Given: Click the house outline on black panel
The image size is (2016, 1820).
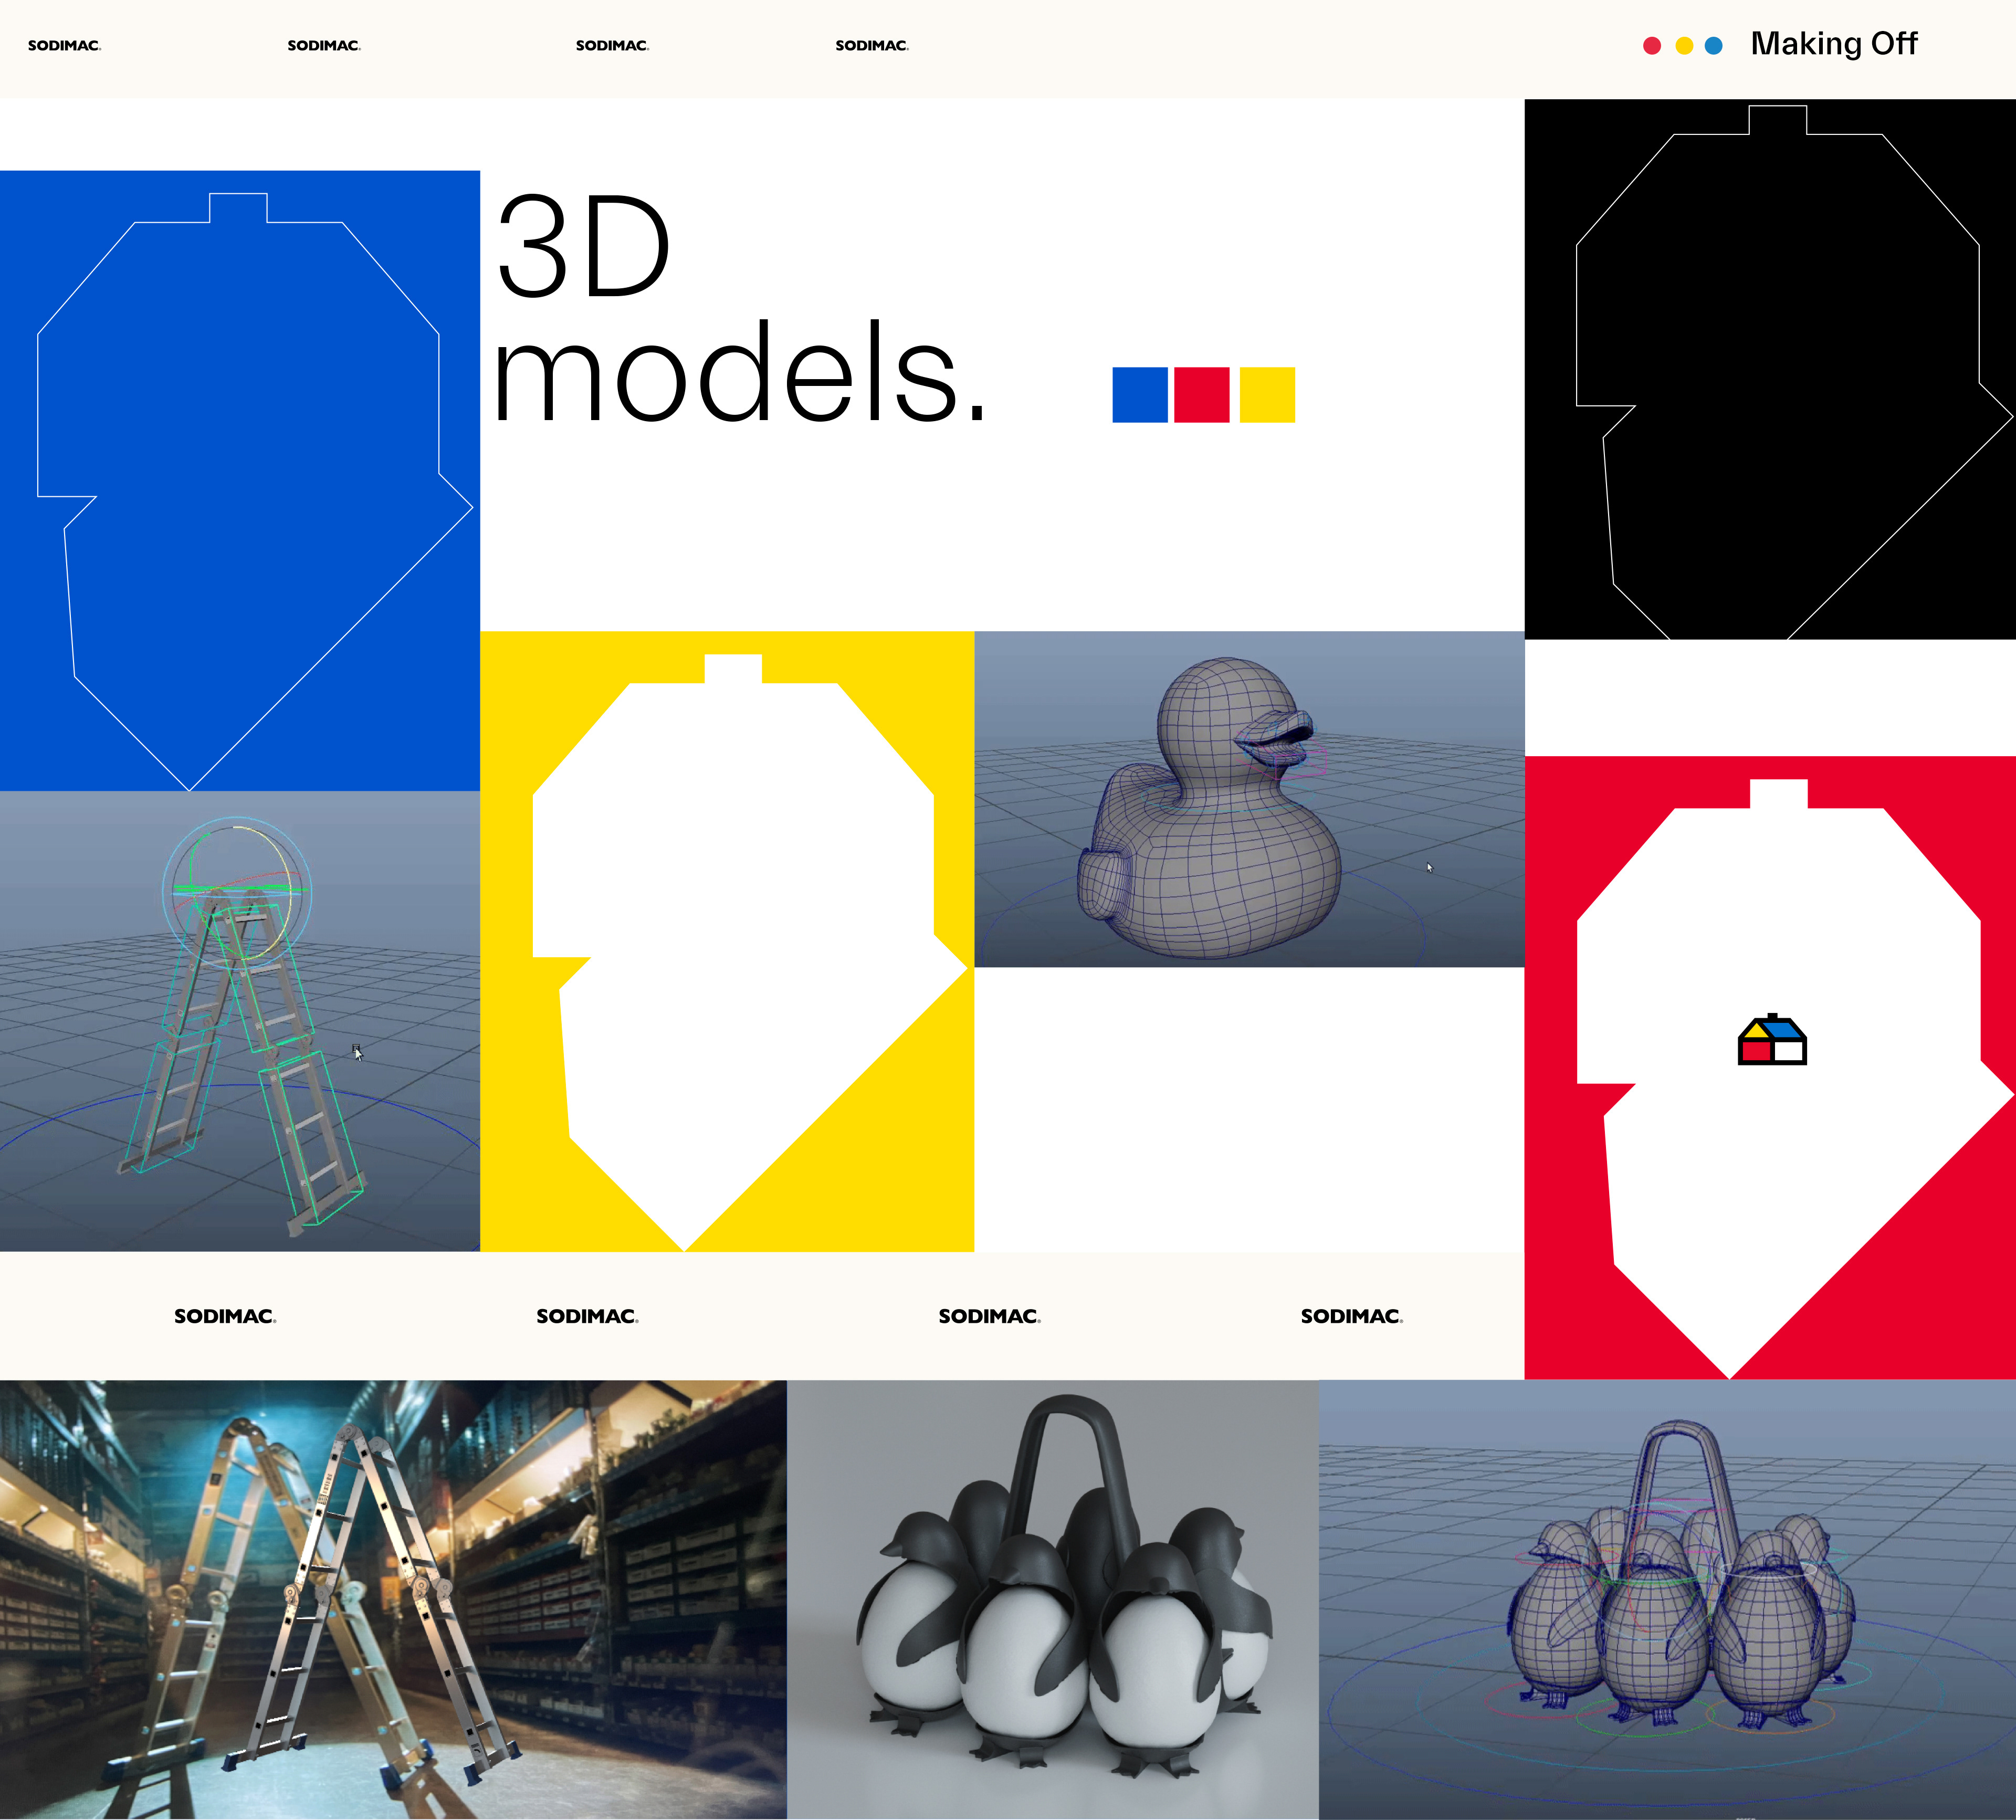Looking at the screenshot, I should (x=1770, y=370).
